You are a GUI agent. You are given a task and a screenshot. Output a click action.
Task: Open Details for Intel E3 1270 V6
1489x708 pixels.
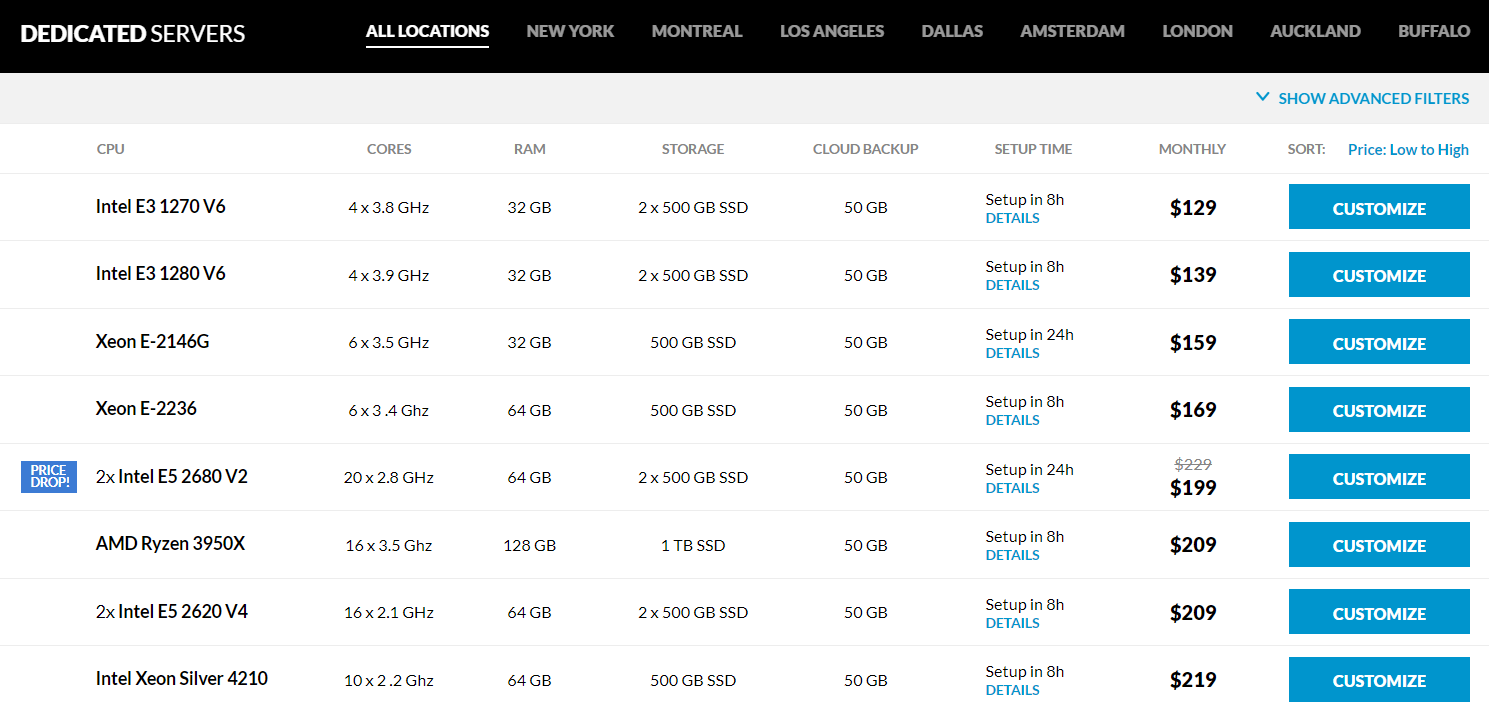pyautogui.click(x=1012, y=218)
